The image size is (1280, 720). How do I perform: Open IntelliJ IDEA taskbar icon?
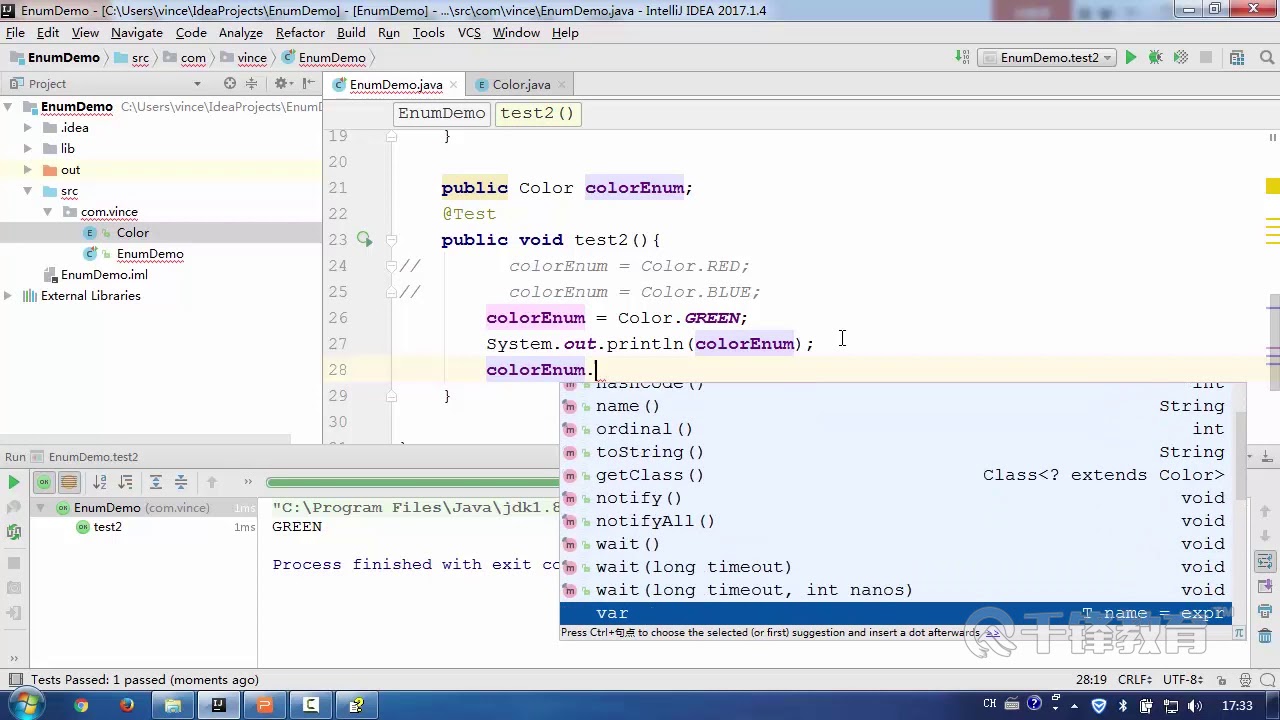(x=218, y=705)
